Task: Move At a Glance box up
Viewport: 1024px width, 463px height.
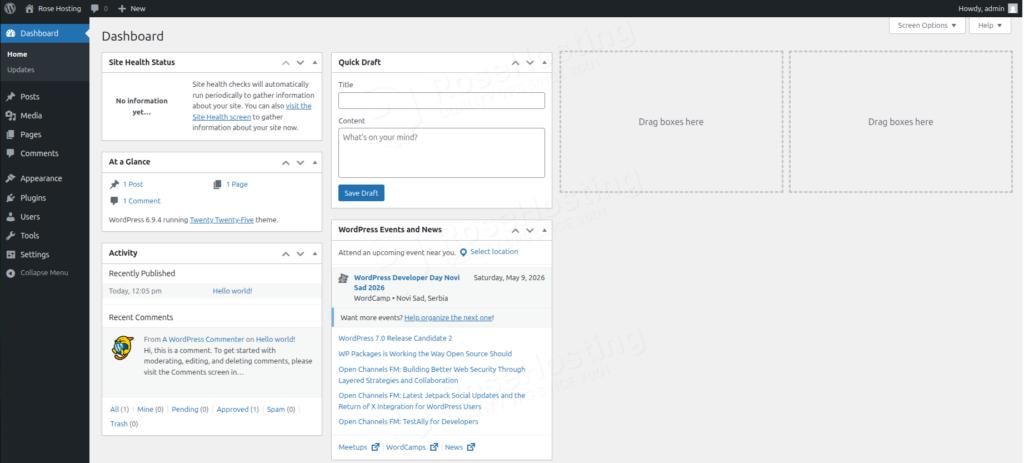Action: [x=285, y=163]
